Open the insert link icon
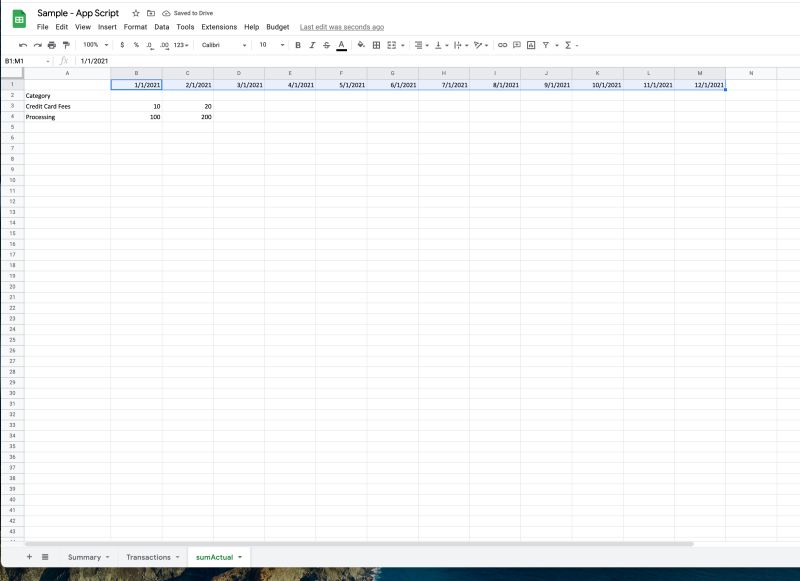Screen dimensions: 800x581 (x=502, y=45)
